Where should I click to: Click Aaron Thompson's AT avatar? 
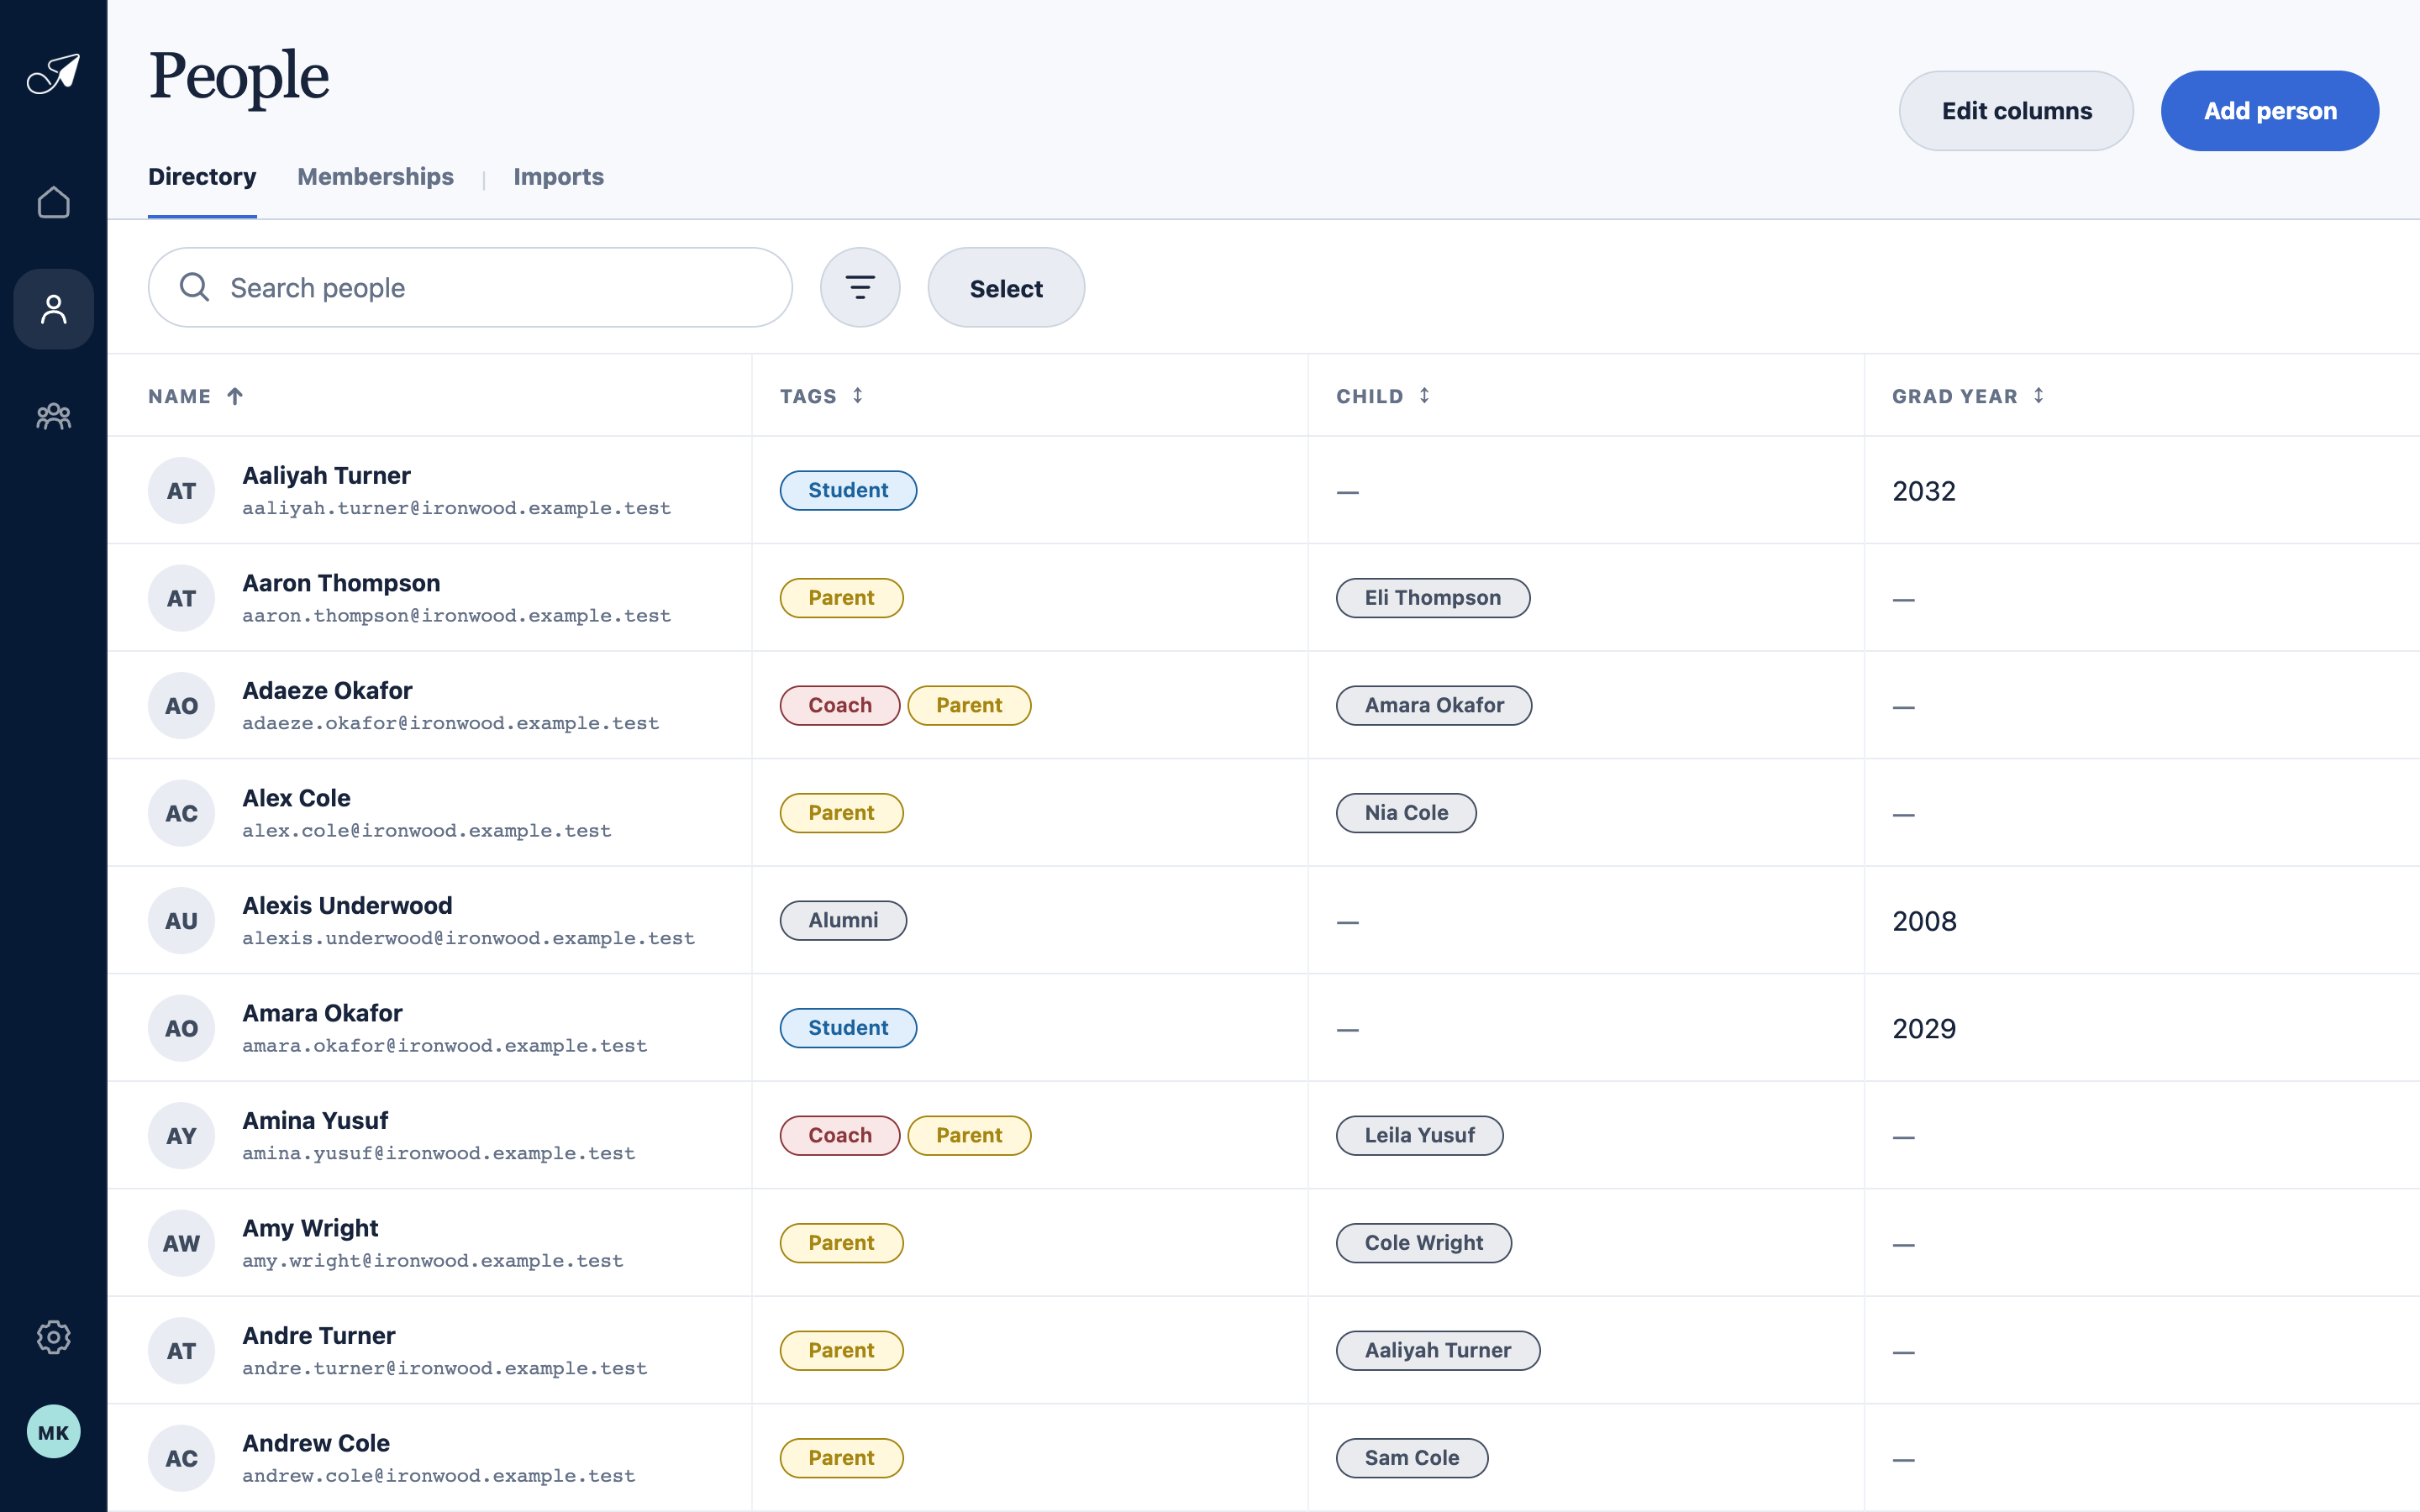pyautogui.click(x=181, y=598)
